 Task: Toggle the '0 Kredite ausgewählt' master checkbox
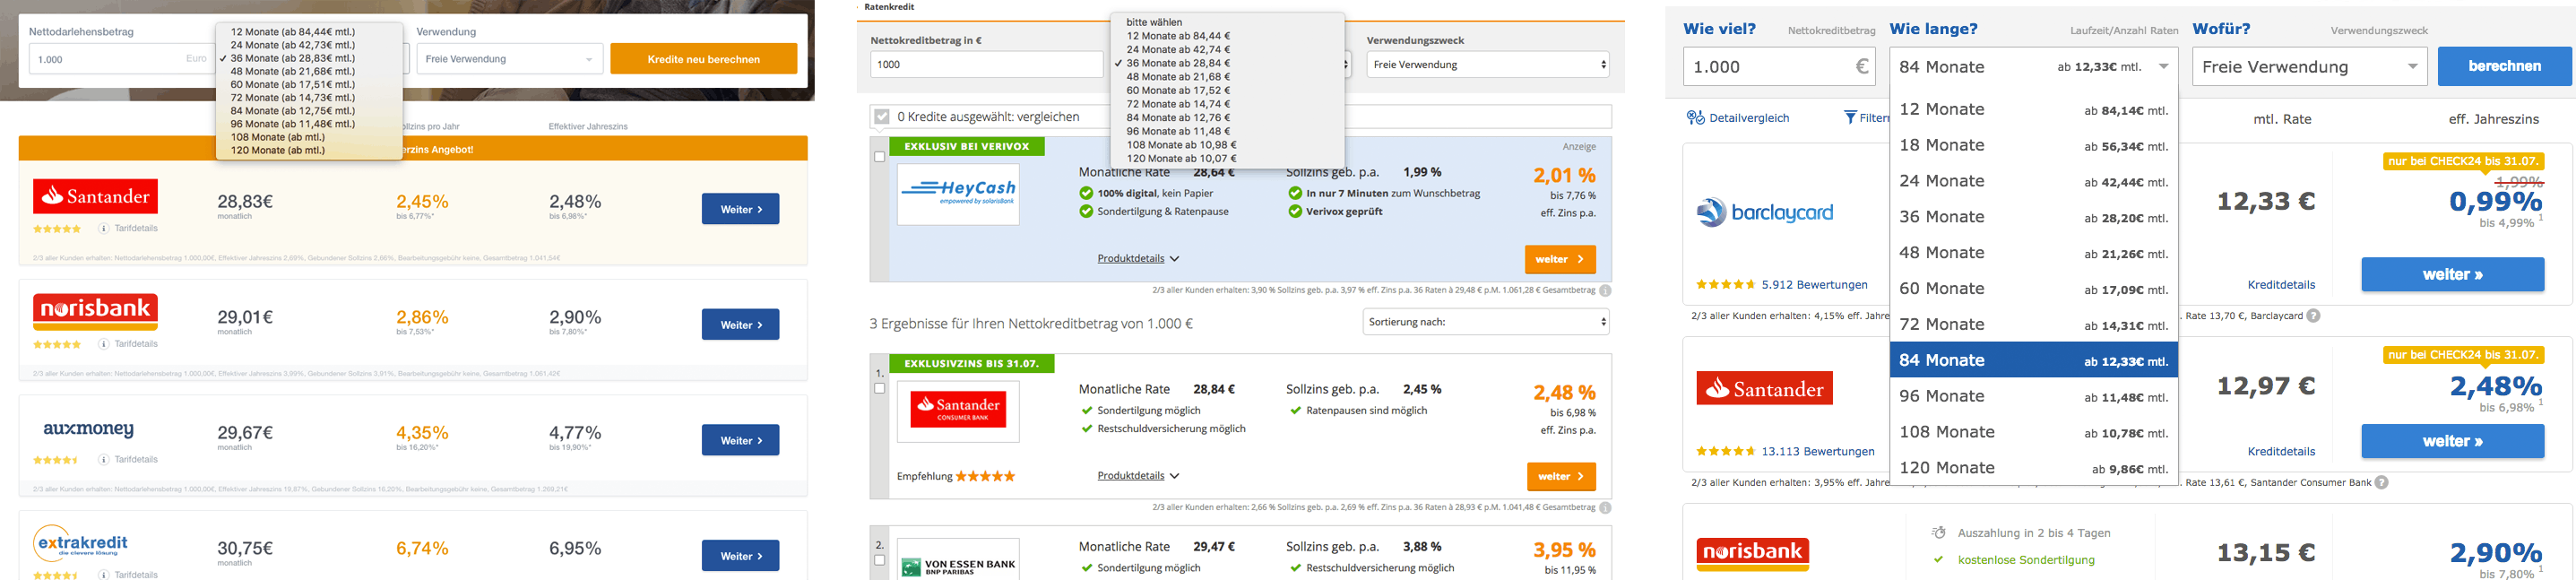882,117
